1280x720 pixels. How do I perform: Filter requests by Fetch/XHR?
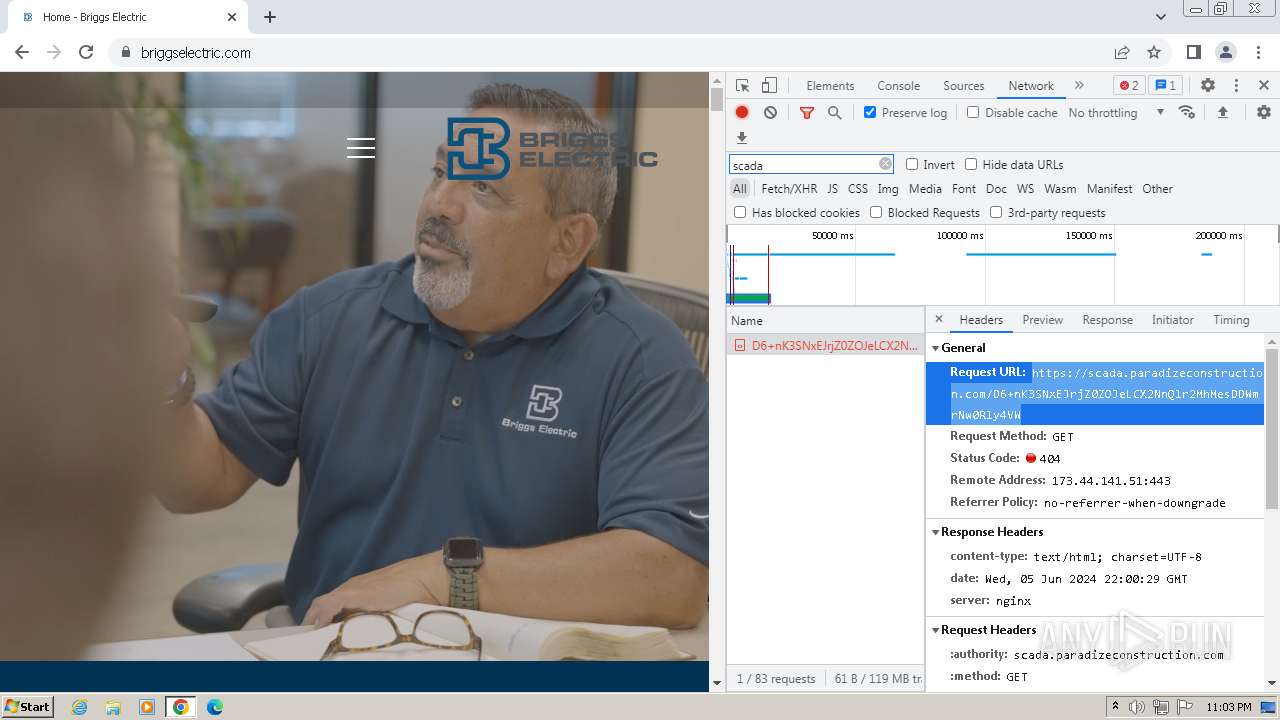pos(789,189)
